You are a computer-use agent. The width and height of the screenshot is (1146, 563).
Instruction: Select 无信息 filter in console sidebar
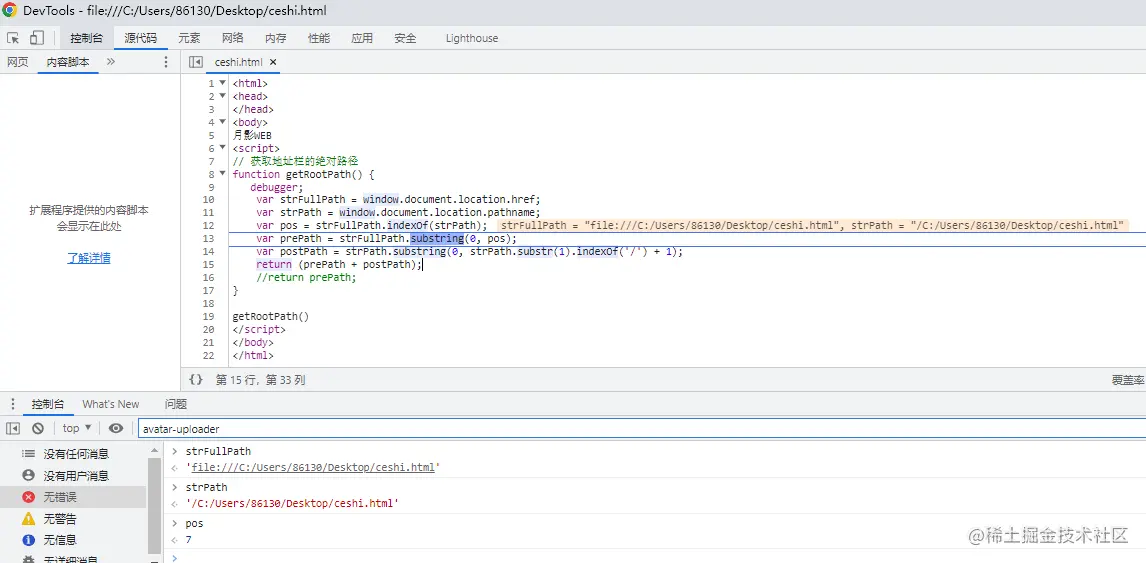click(x=73, y=540)
